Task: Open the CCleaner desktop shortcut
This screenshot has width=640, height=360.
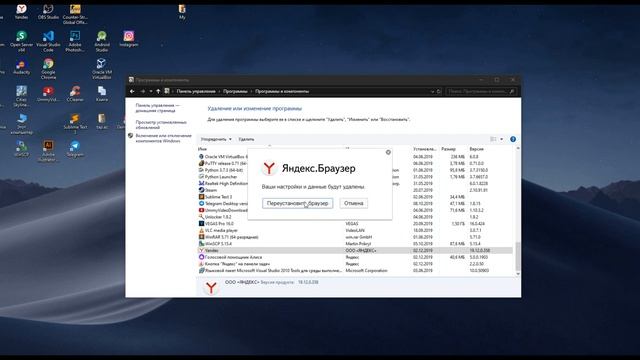Action: point(75,94)
